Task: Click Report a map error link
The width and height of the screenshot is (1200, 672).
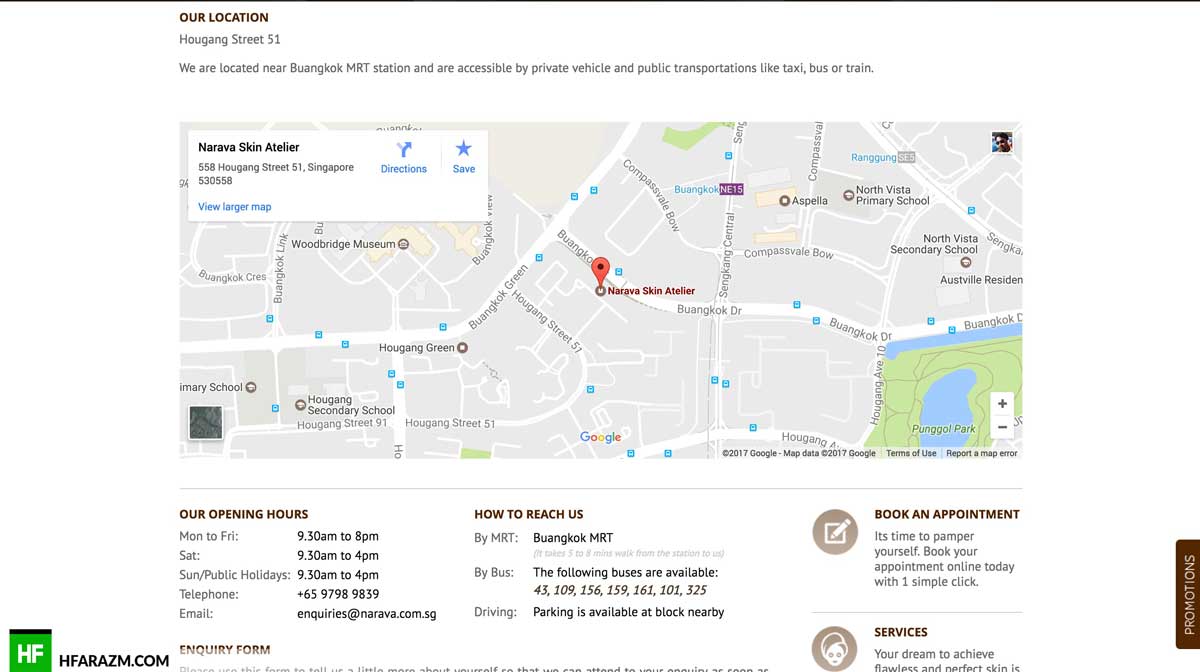Action: [982, 453]
